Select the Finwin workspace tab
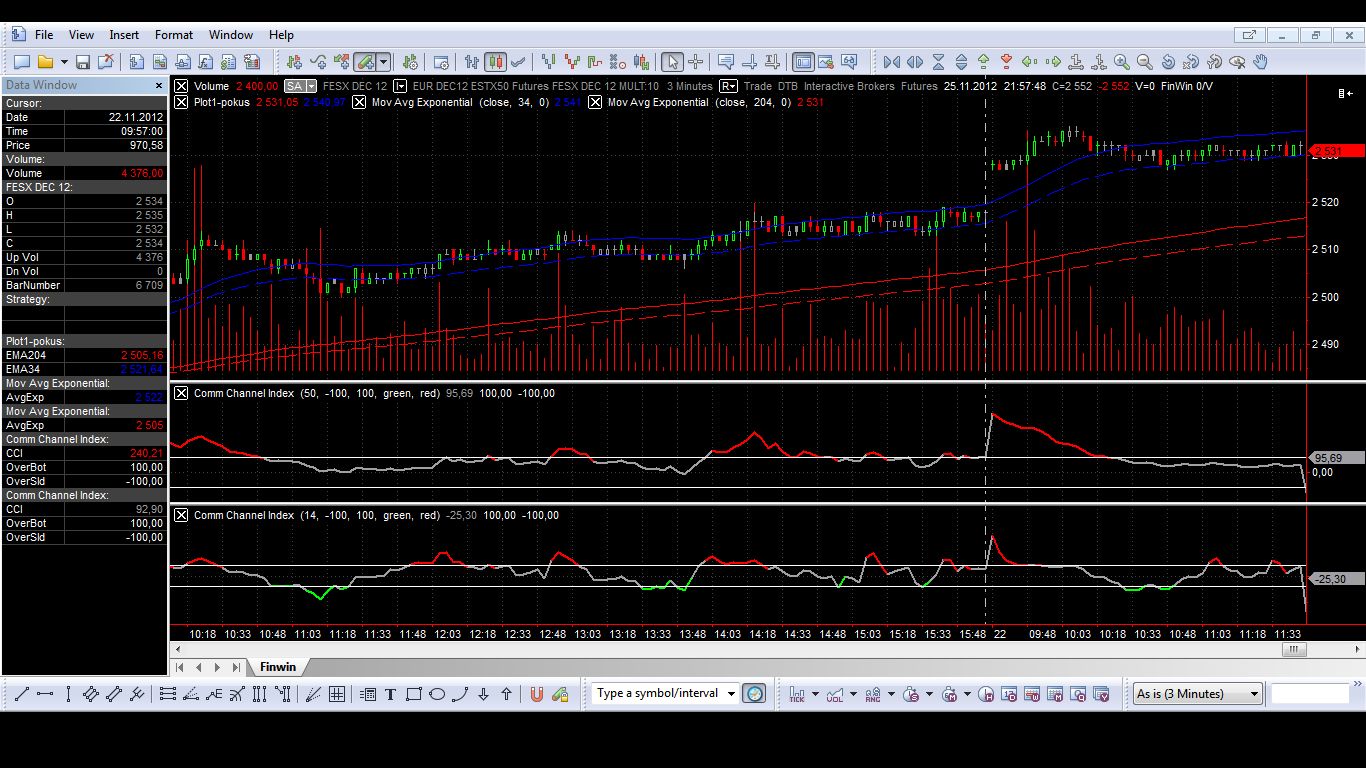Image resolution: width=1366 pixels, height=768 pixels. [278, 667]
